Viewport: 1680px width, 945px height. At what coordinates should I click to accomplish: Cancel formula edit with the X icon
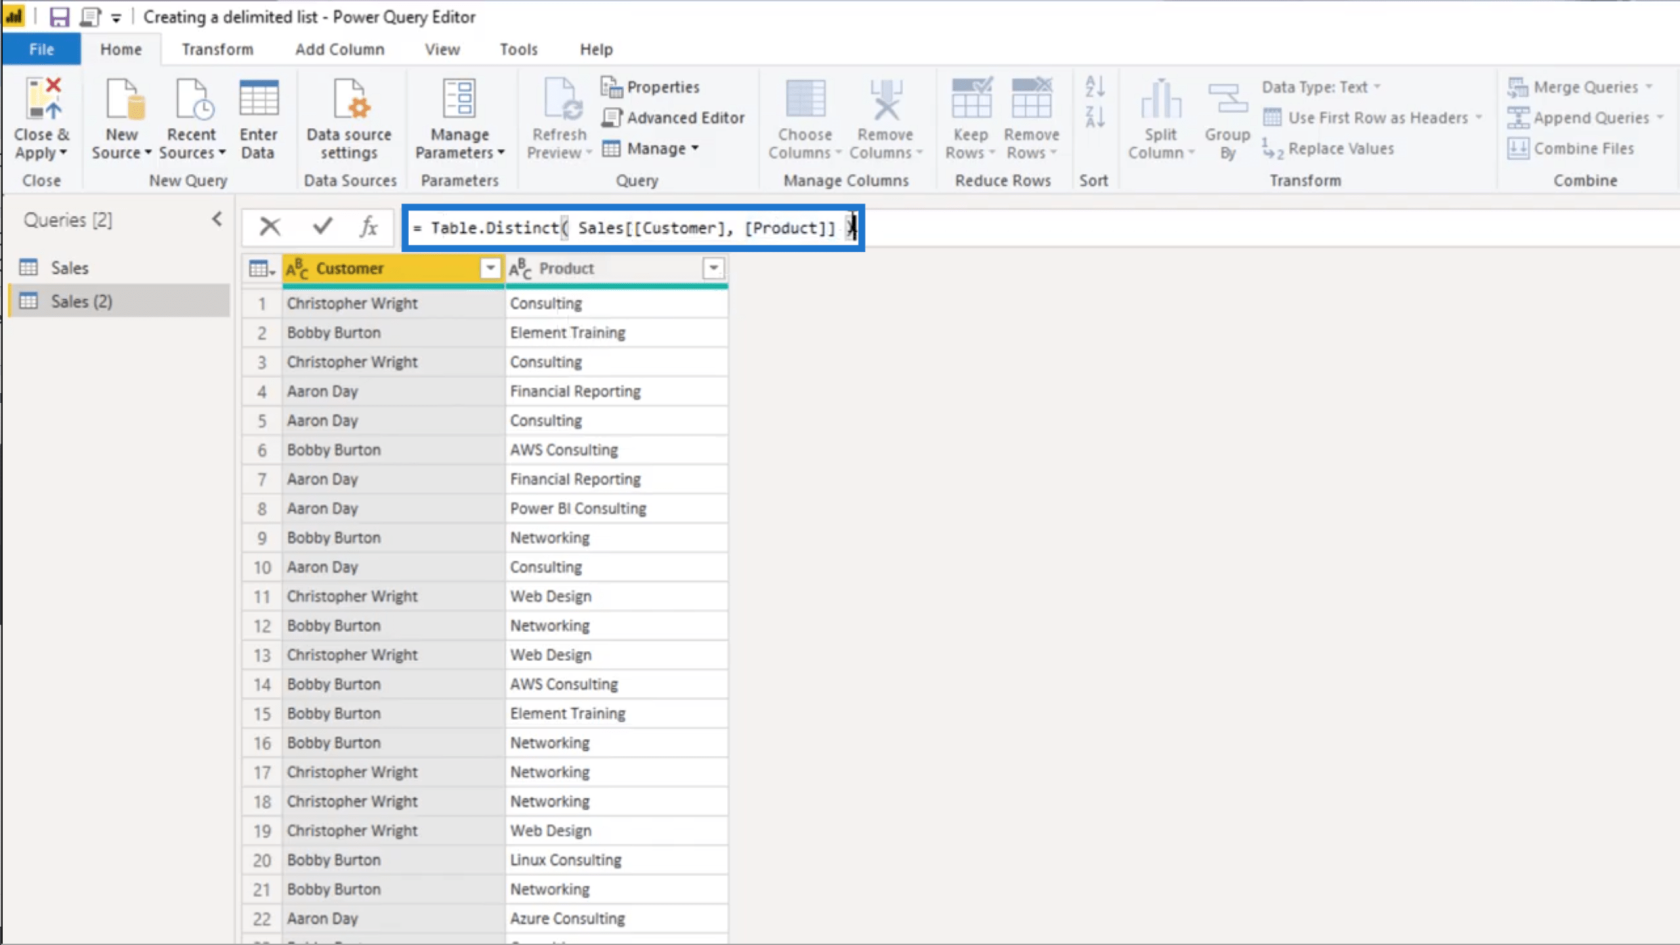[270, 226]
